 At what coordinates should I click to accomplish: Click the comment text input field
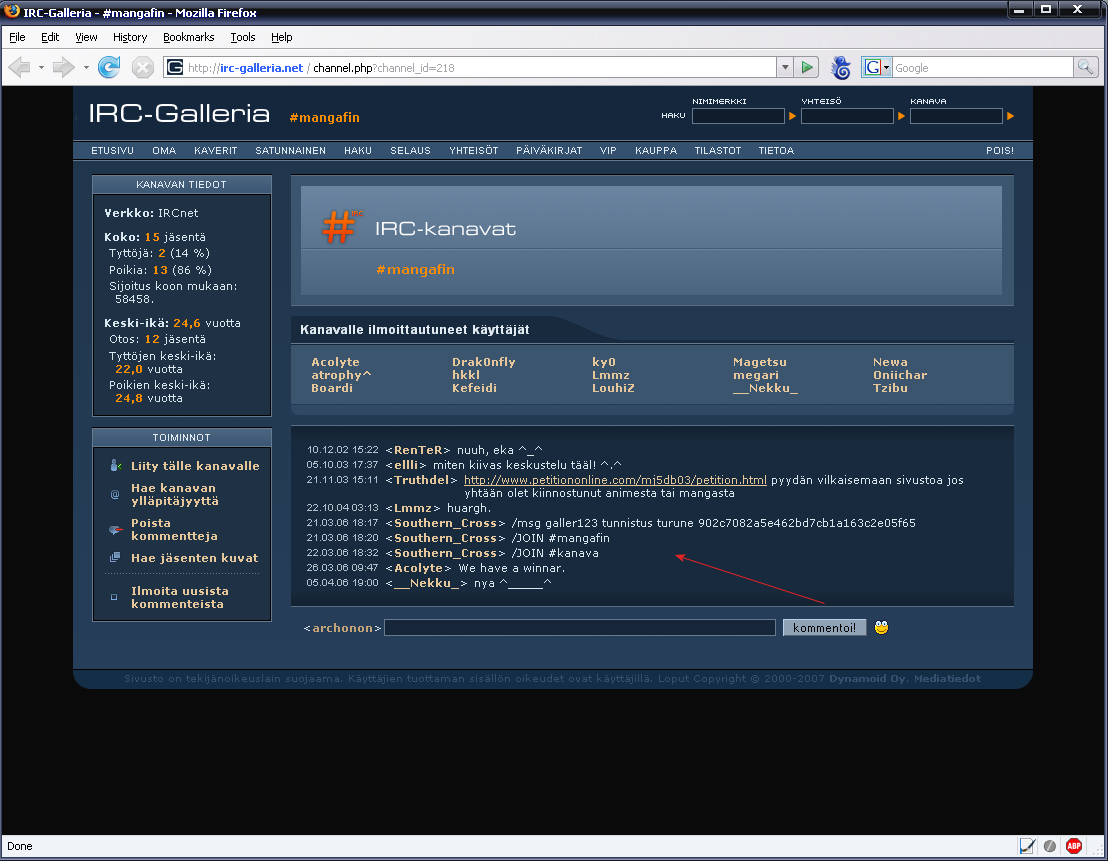click(579, 628)
